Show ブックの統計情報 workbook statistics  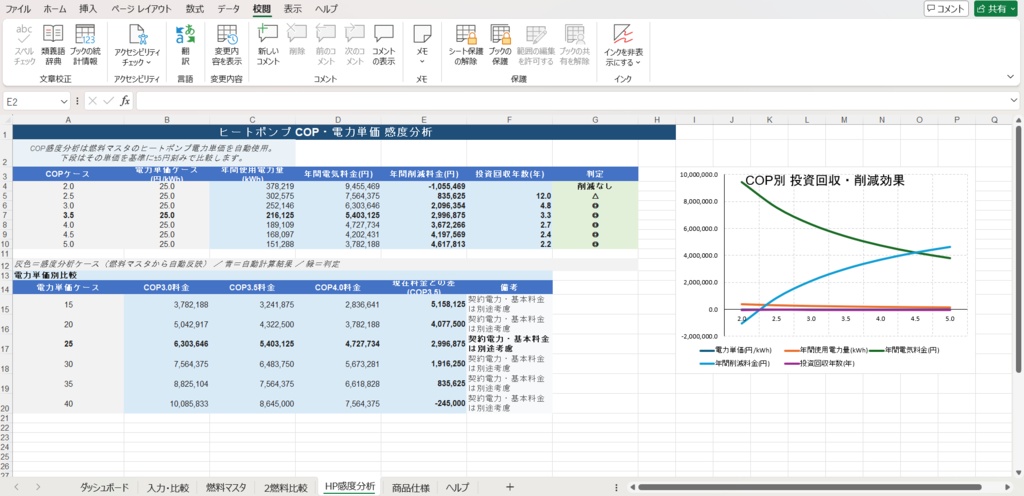pyautogui.click(x=84, y=45)
